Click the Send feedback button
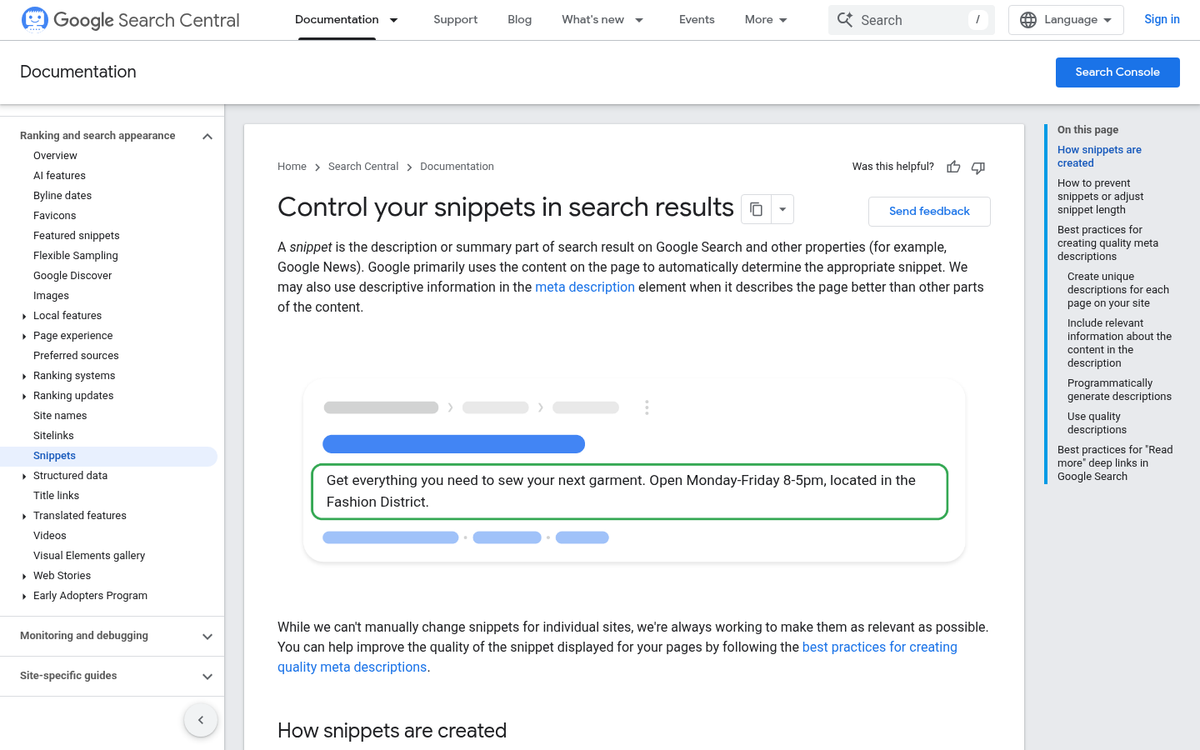Viewport: 1200px width, 750px height. pyautogui.click(x=929, y=211)
